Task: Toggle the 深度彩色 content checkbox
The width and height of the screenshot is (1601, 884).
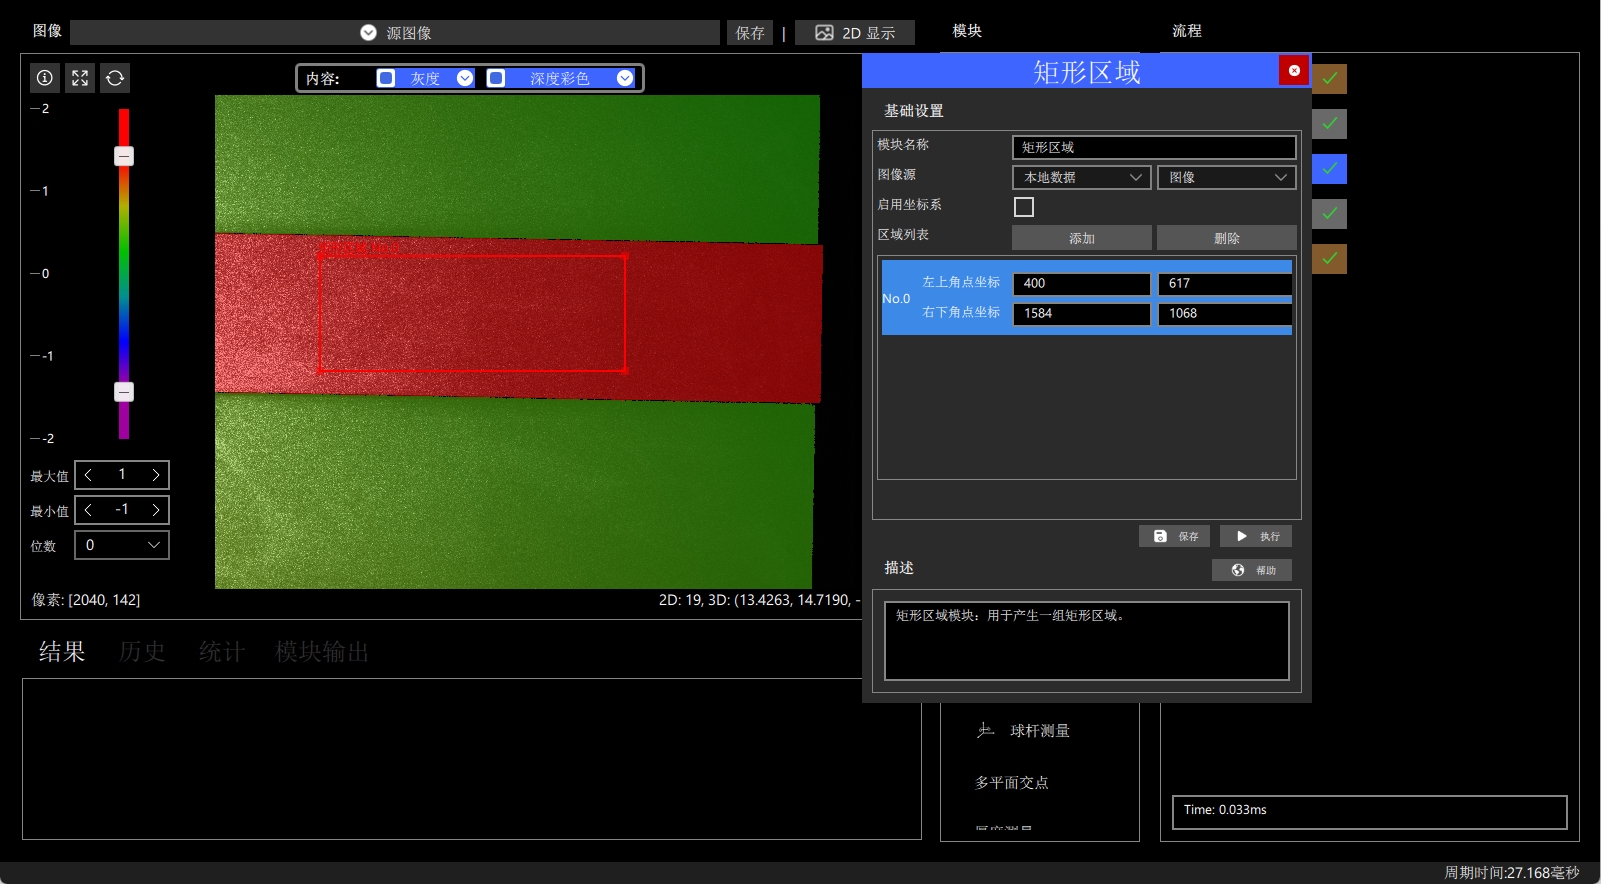Action: click(496, 78)
